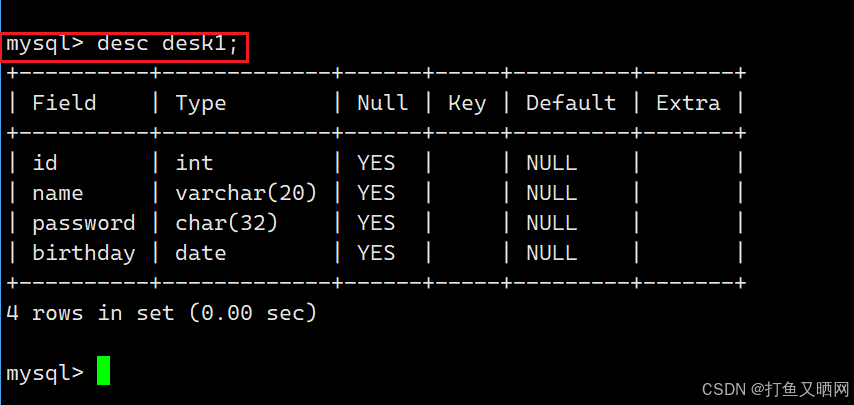Click the 'Null' column header
This screenshot has height=405, width=854.
click(x=382, y=103)
